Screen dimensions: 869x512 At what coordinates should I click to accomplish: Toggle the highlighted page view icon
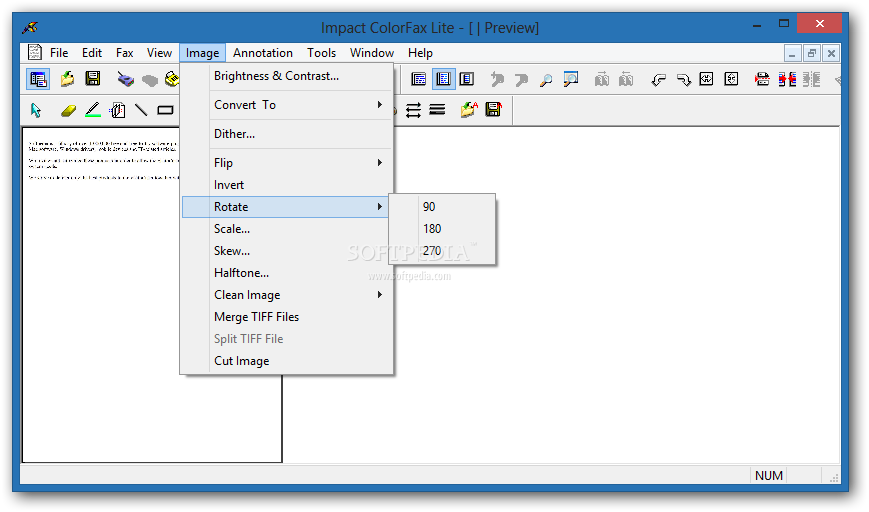click(x=443, y=79)
